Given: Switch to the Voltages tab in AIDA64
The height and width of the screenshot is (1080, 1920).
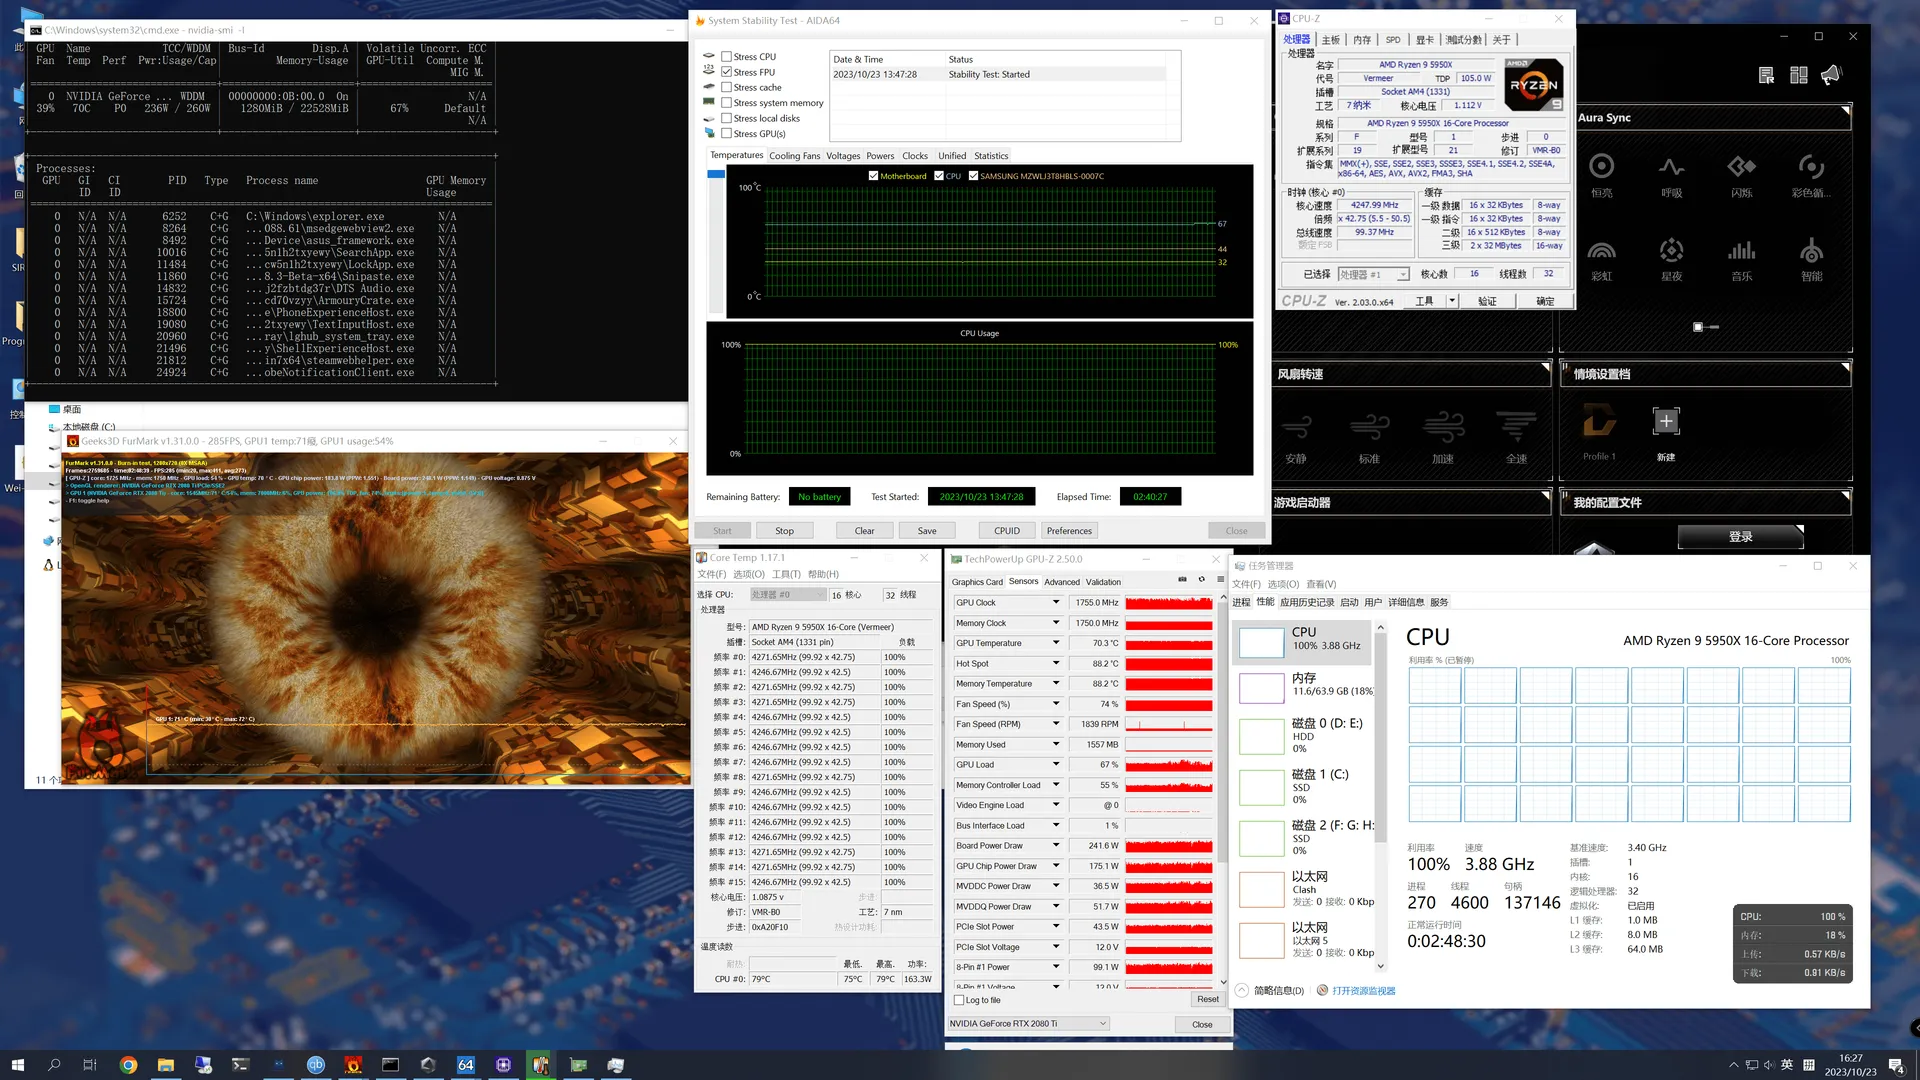Looking at the screenshot, I should (842, 156).
